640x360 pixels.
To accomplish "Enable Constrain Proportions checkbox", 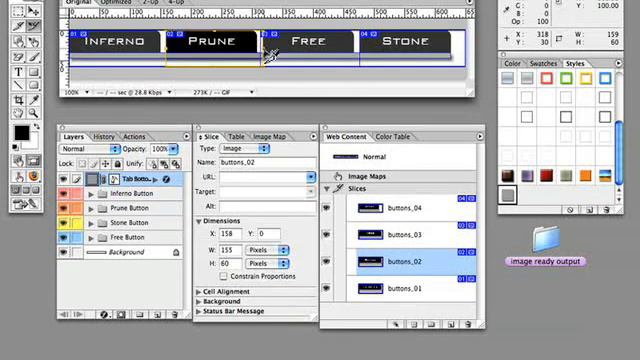I will pos(223,276).
